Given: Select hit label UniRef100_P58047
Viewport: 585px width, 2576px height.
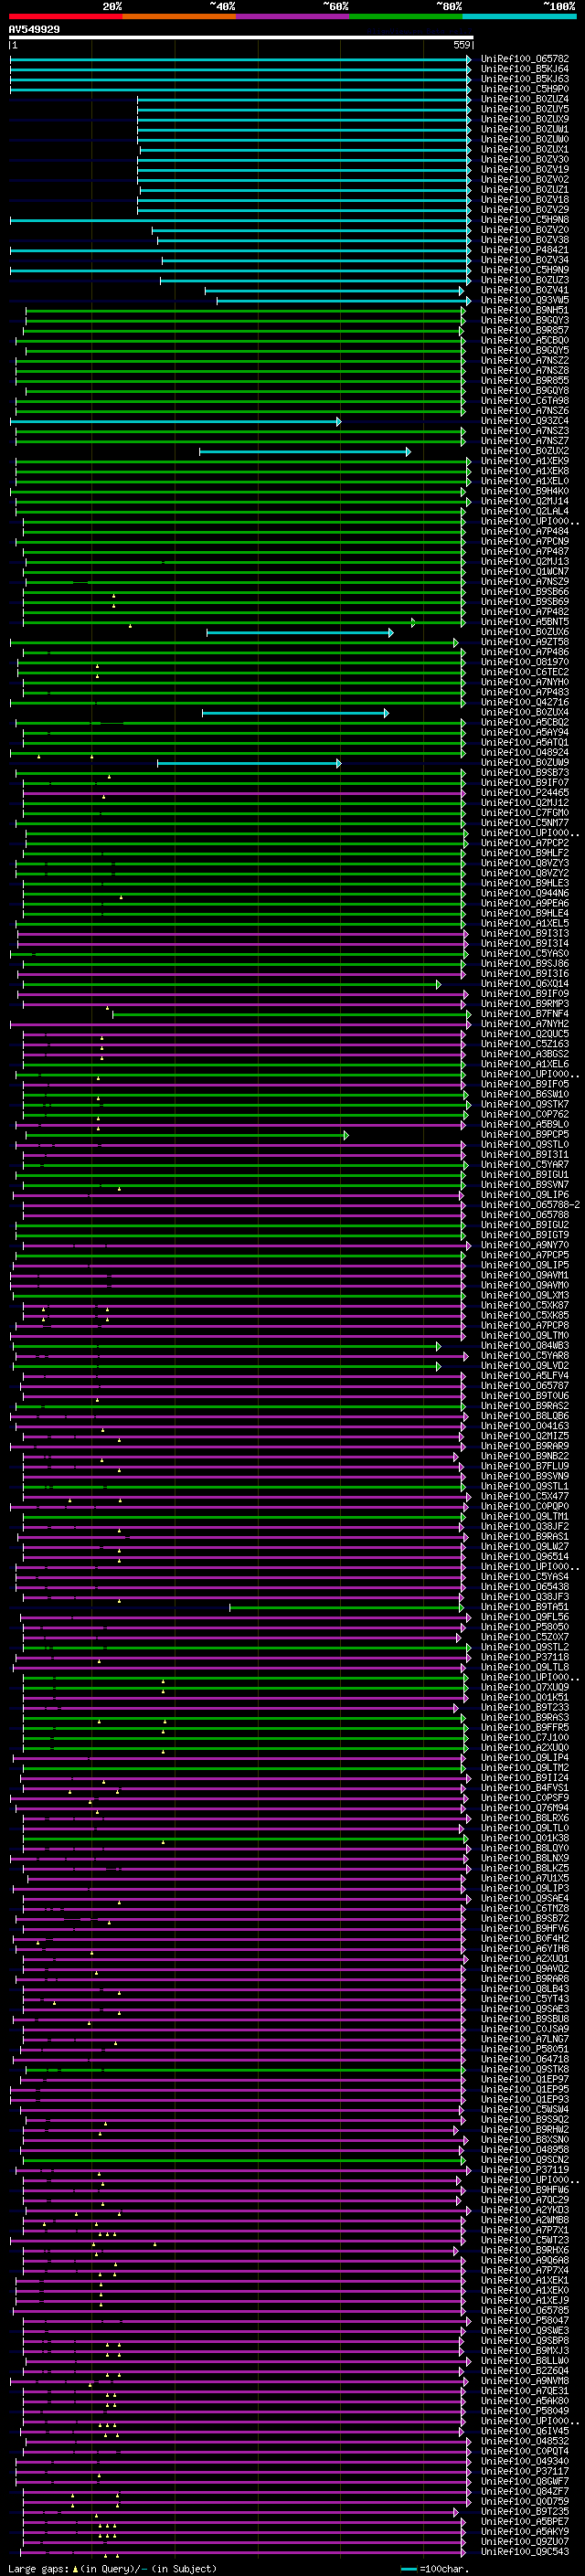Looking at the screenshot, I should [525, 2320].
